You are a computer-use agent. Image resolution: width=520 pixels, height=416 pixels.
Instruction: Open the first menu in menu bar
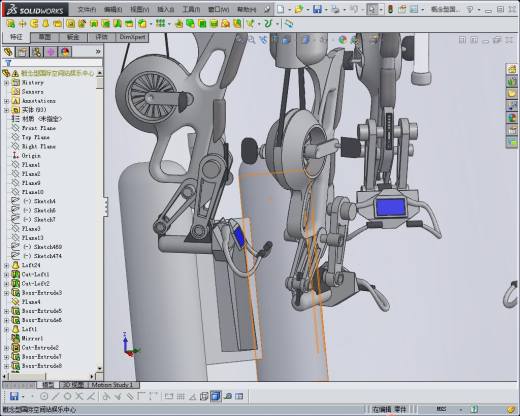click(x=87, y=10)
